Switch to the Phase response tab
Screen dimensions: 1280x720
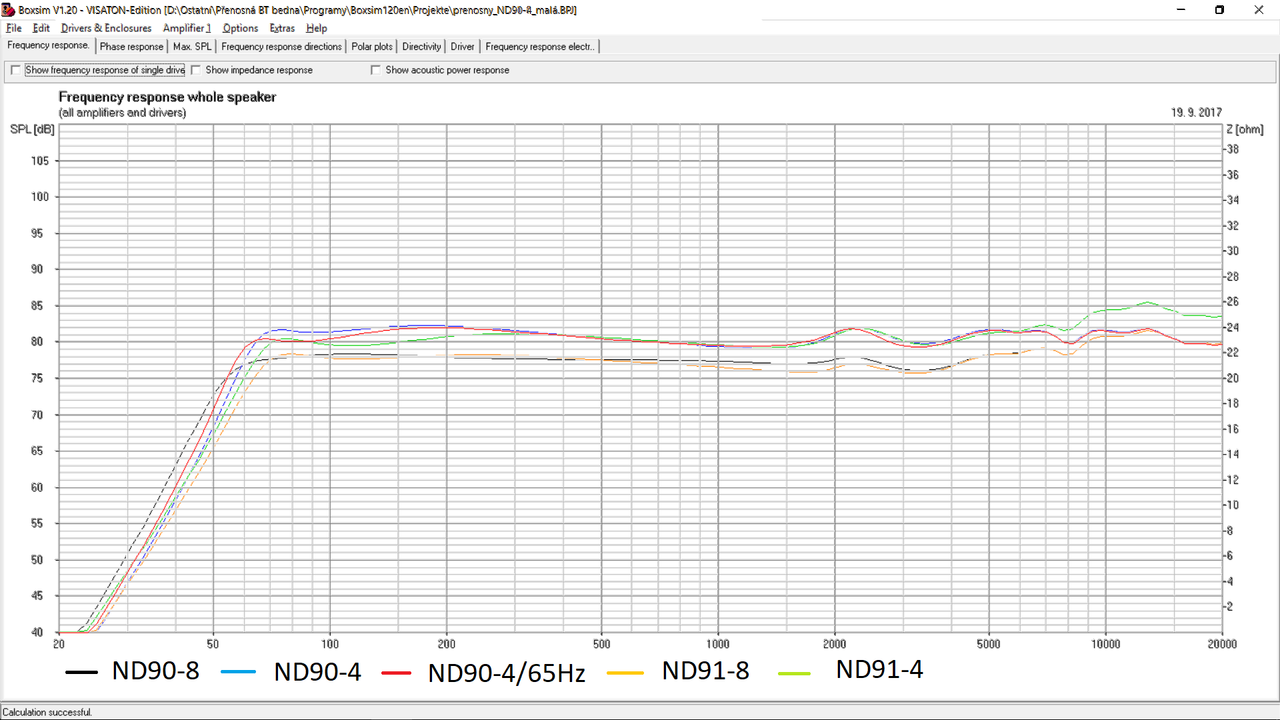point(131,46)
